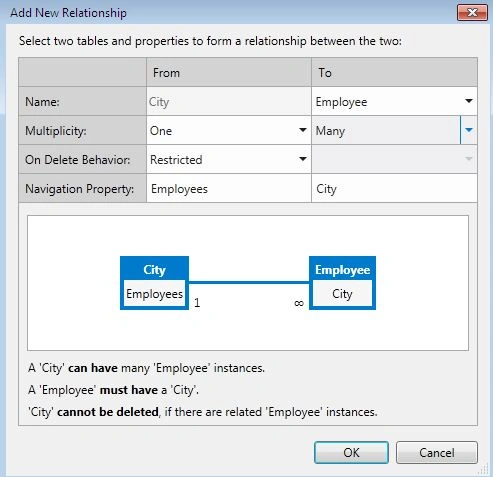Select the City entity box in diagram
Screen dimensions: 493x477
[154, 283]
